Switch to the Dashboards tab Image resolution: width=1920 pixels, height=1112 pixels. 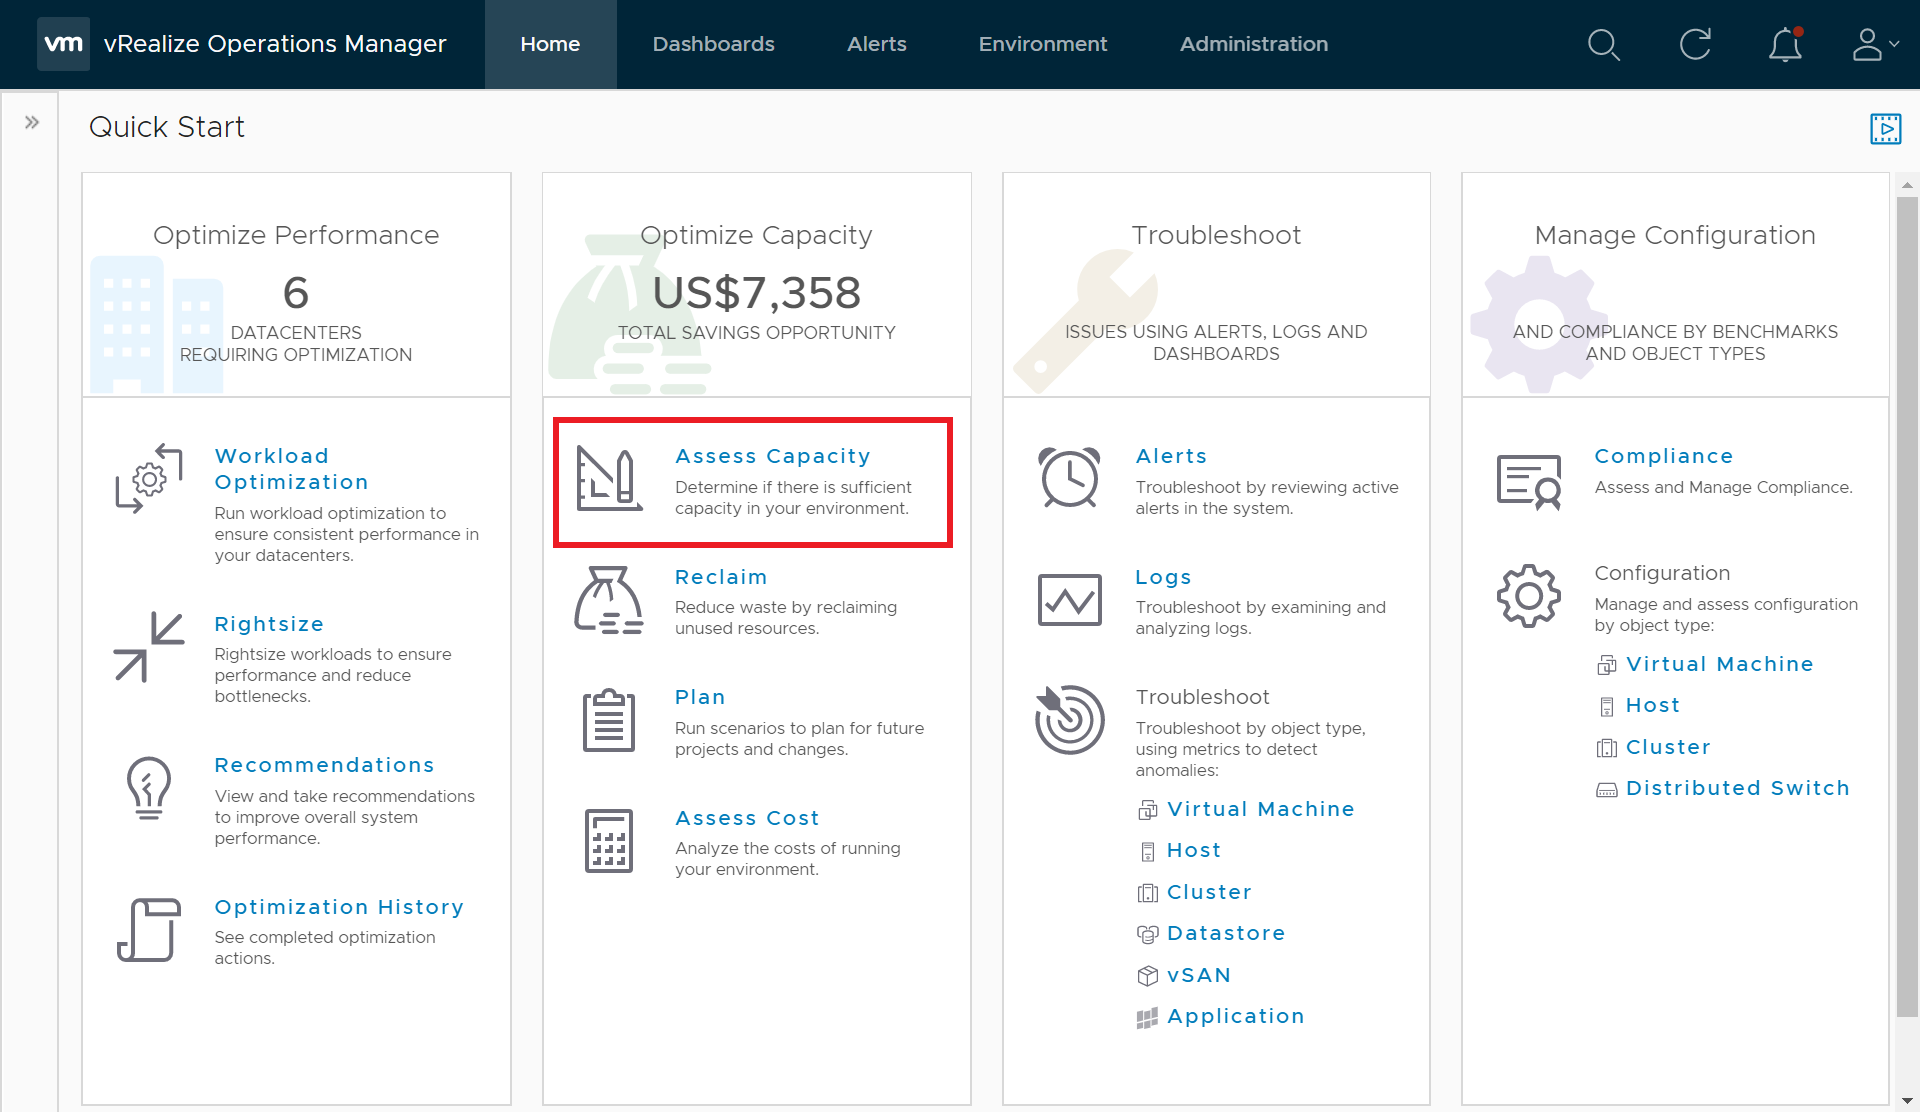tap(713, 45)
